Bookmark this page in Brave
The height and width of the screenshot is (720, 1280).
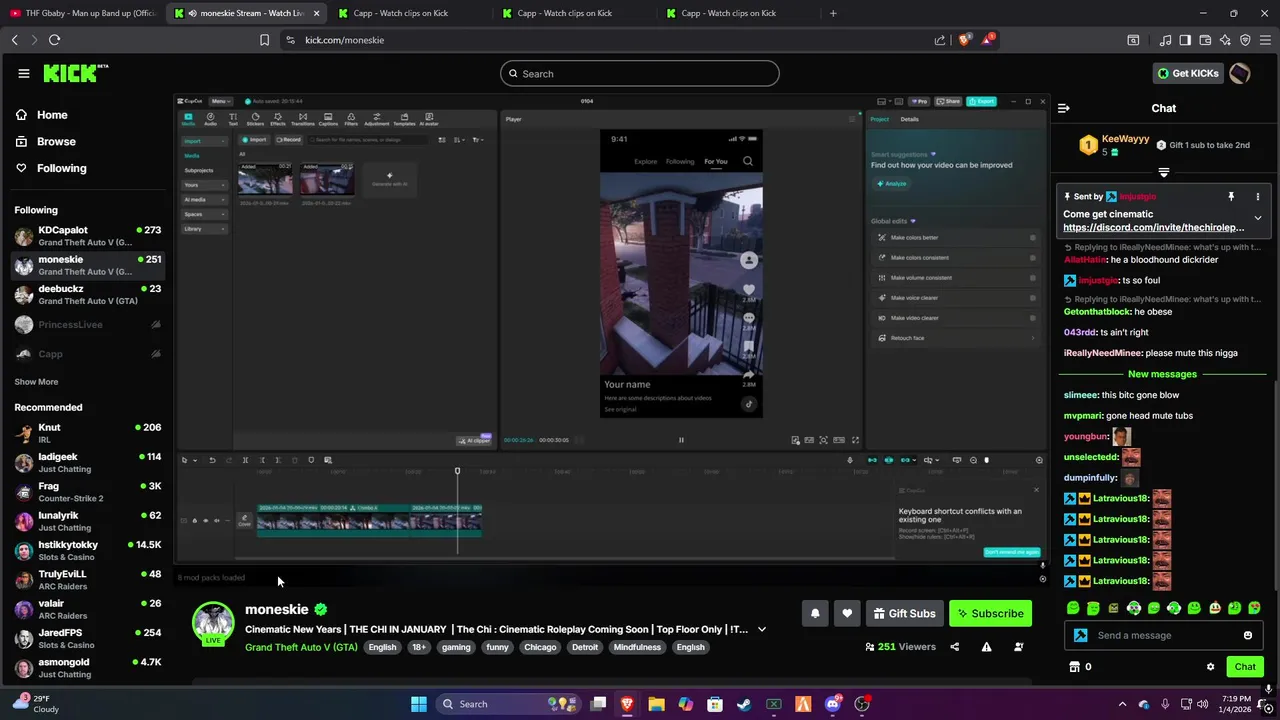click(264, 40)
